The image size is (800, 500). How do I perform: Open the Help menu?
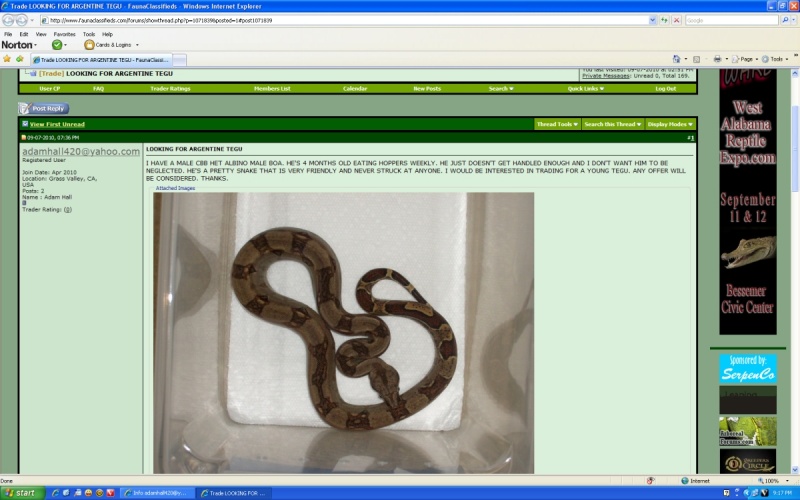pos(107,34)
